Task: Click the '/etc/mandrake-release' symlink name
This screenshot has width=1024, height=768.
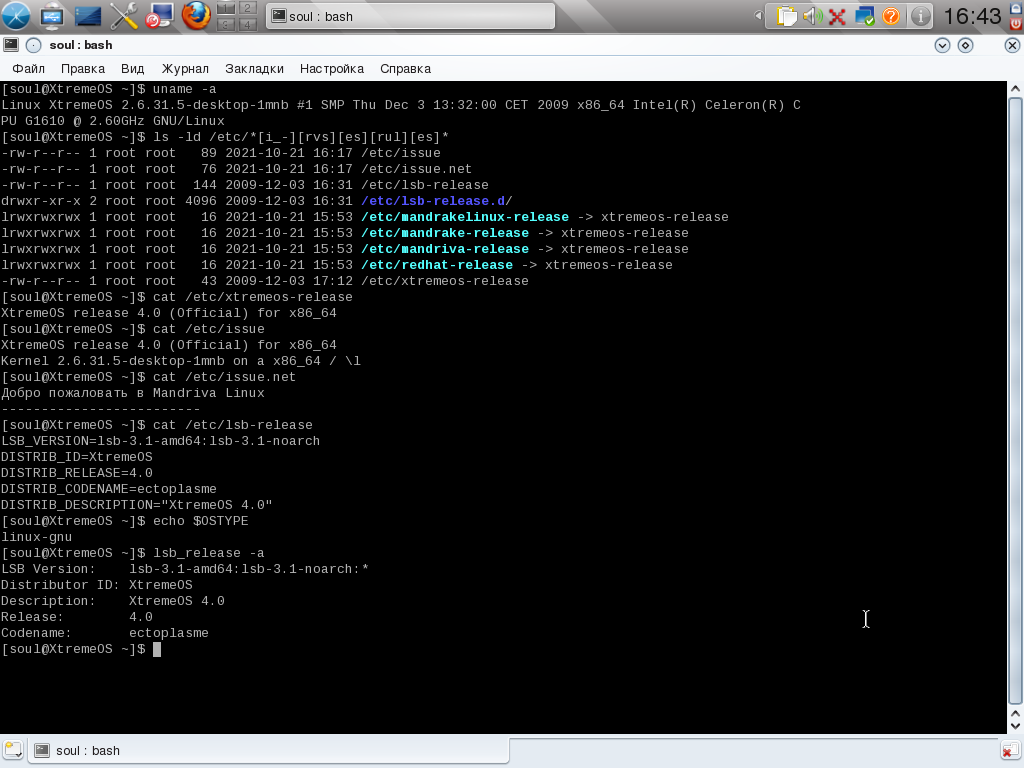Action: pyautogui.click(x=445, y=233)
